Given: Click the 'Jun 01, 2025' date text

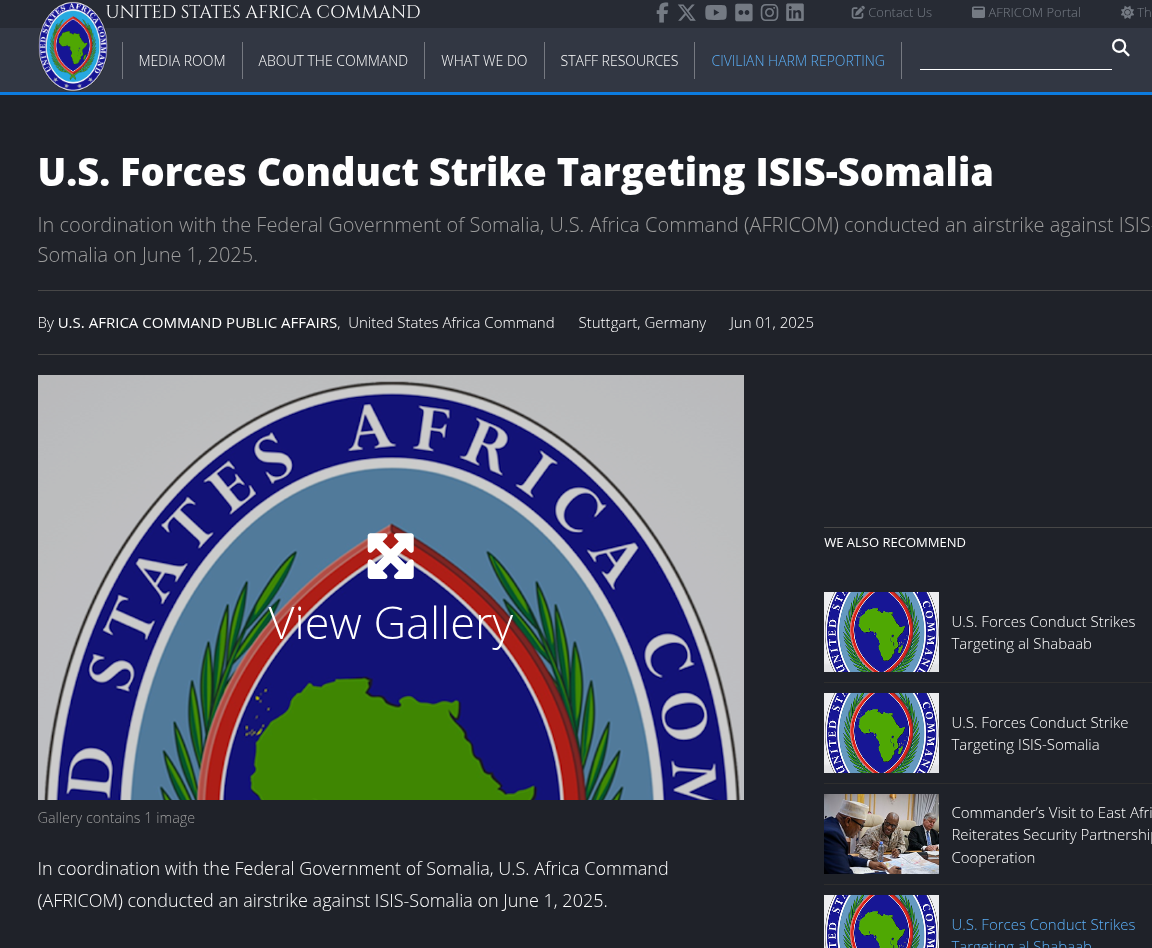Looking at the screenshot, I should [771, 323].
